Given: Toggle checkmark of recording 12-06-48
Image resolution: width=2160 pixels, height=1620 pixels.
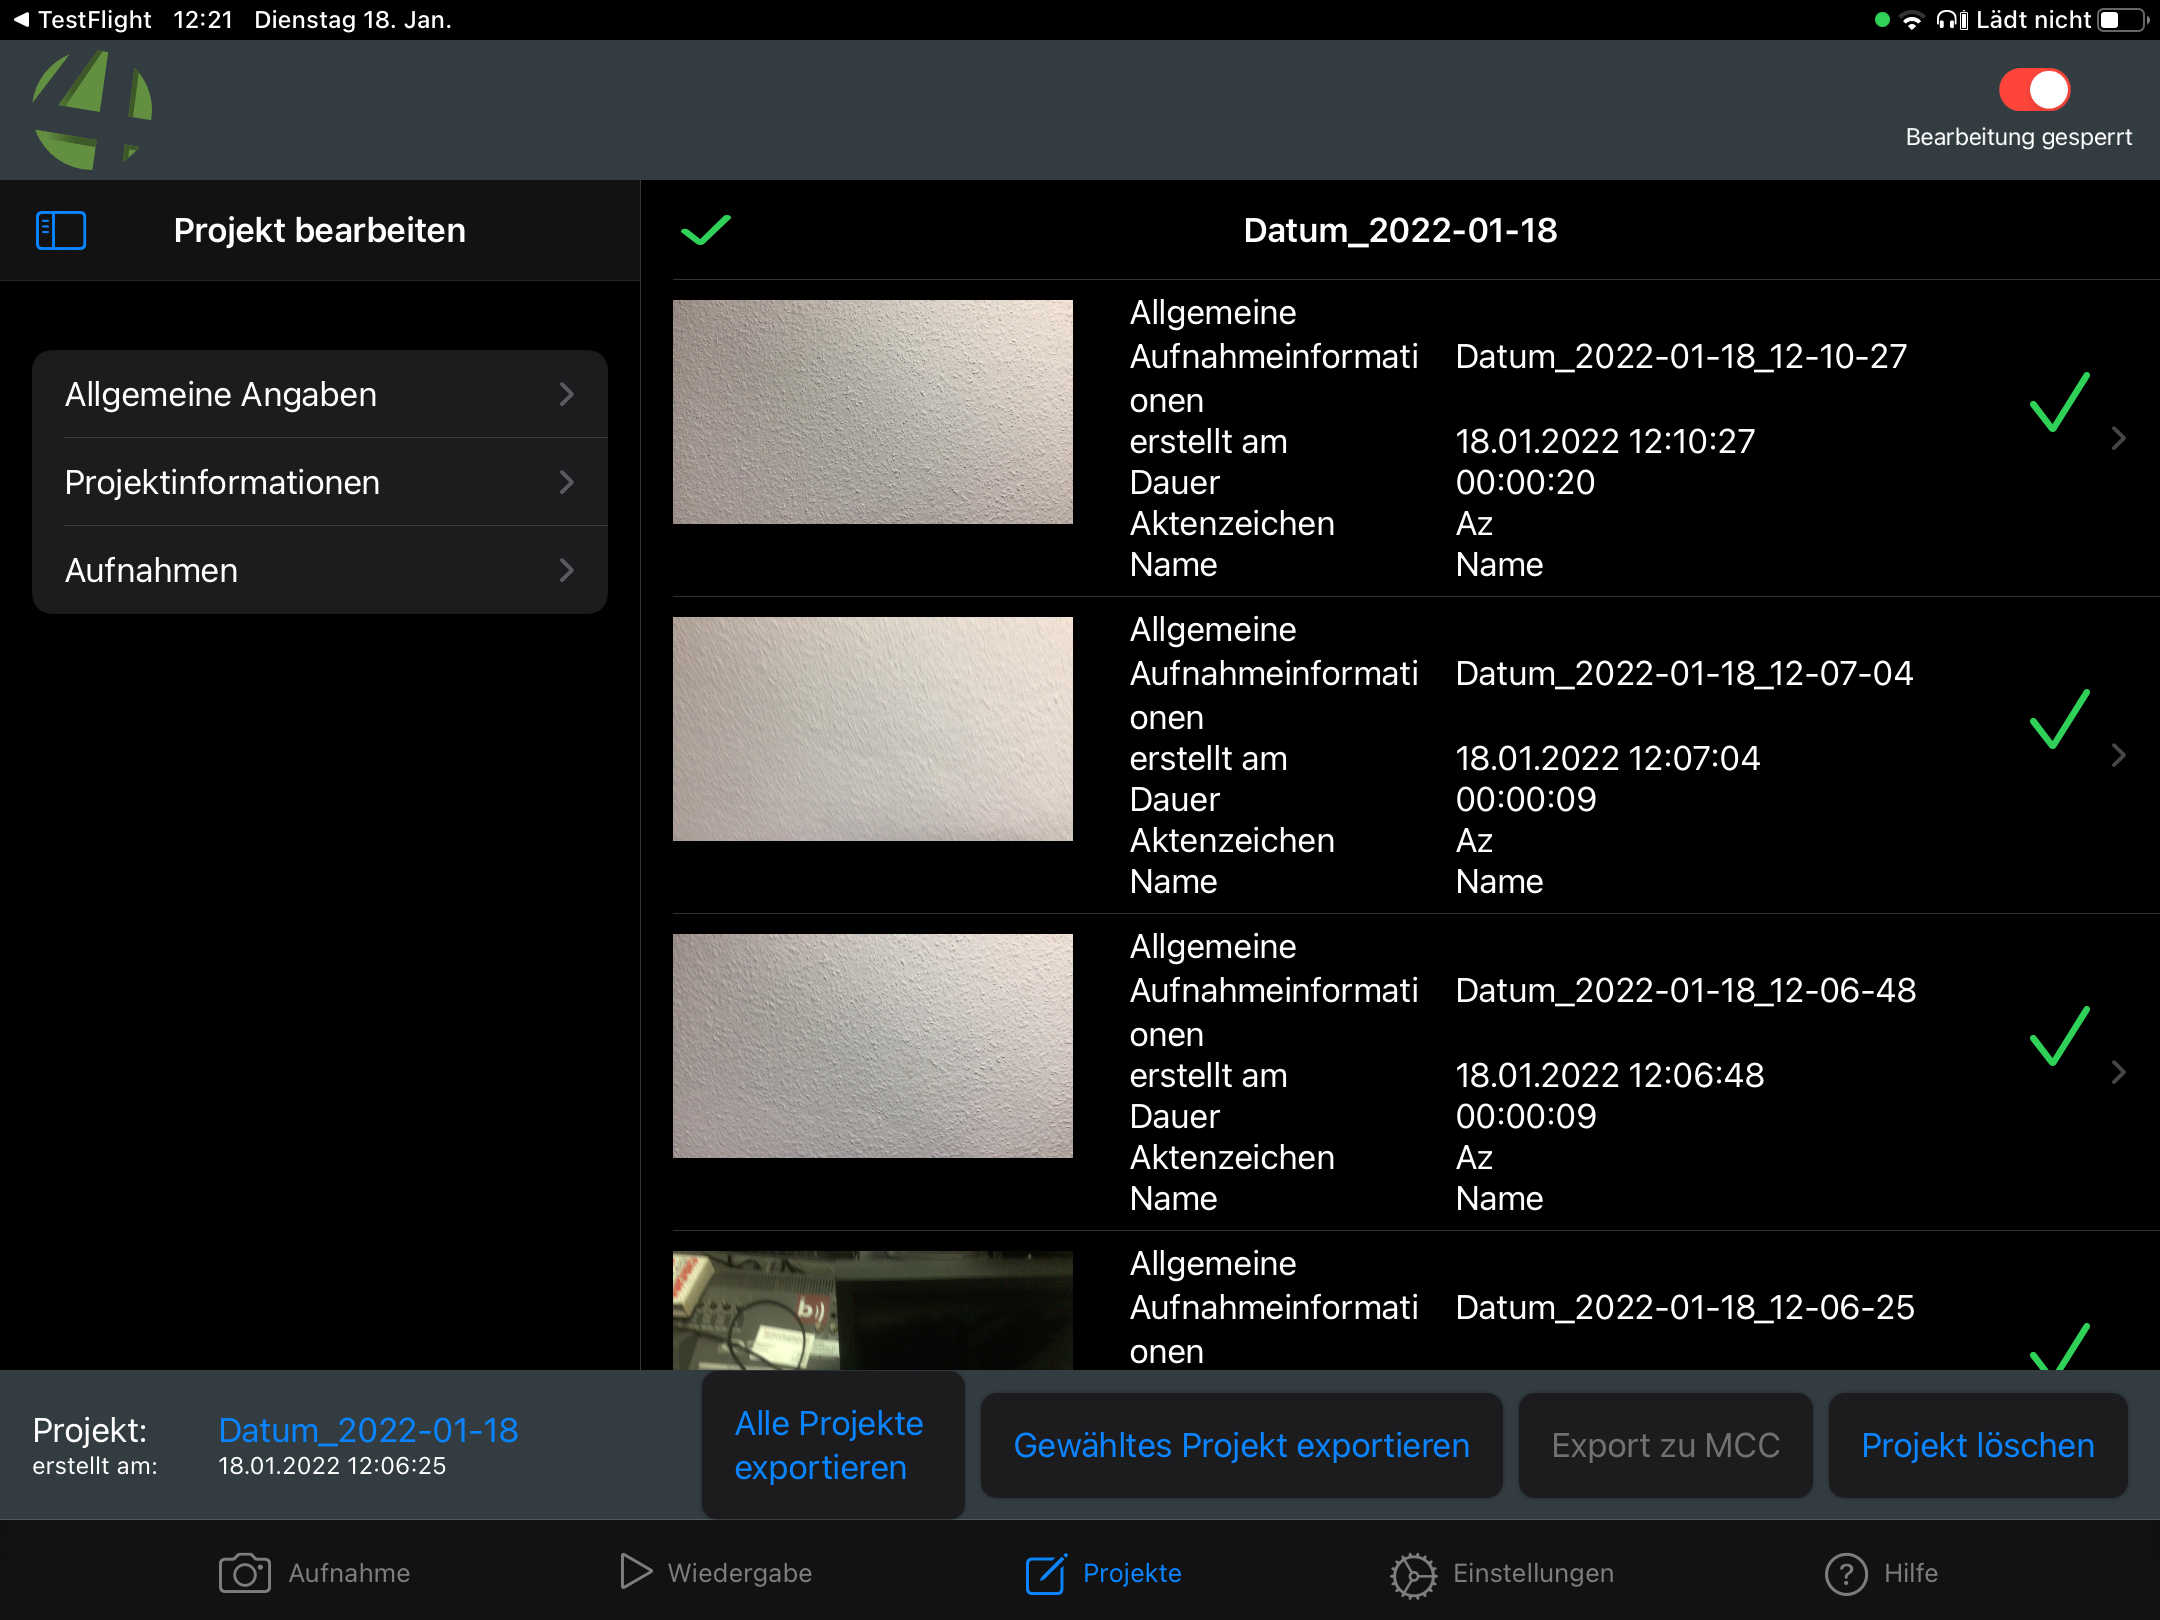Looking at the screenshot, I should 2059,1036.
